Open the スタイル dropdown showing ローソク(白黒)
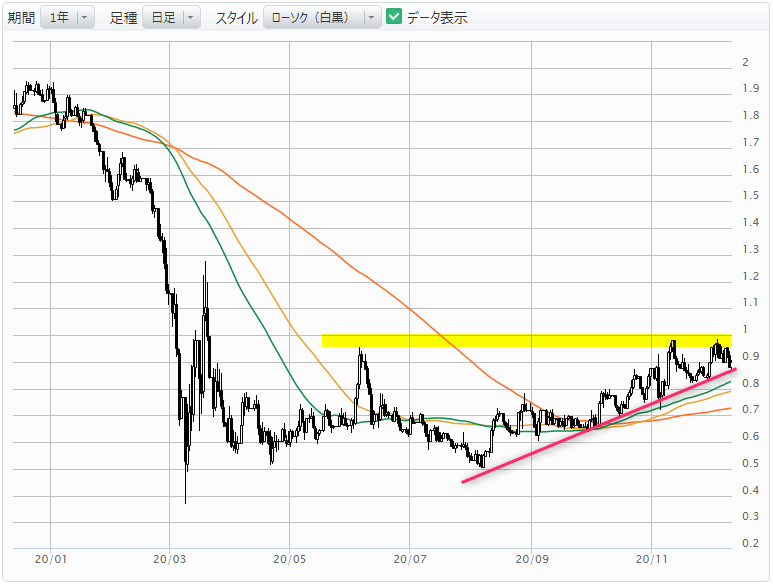 click(322, 18)
